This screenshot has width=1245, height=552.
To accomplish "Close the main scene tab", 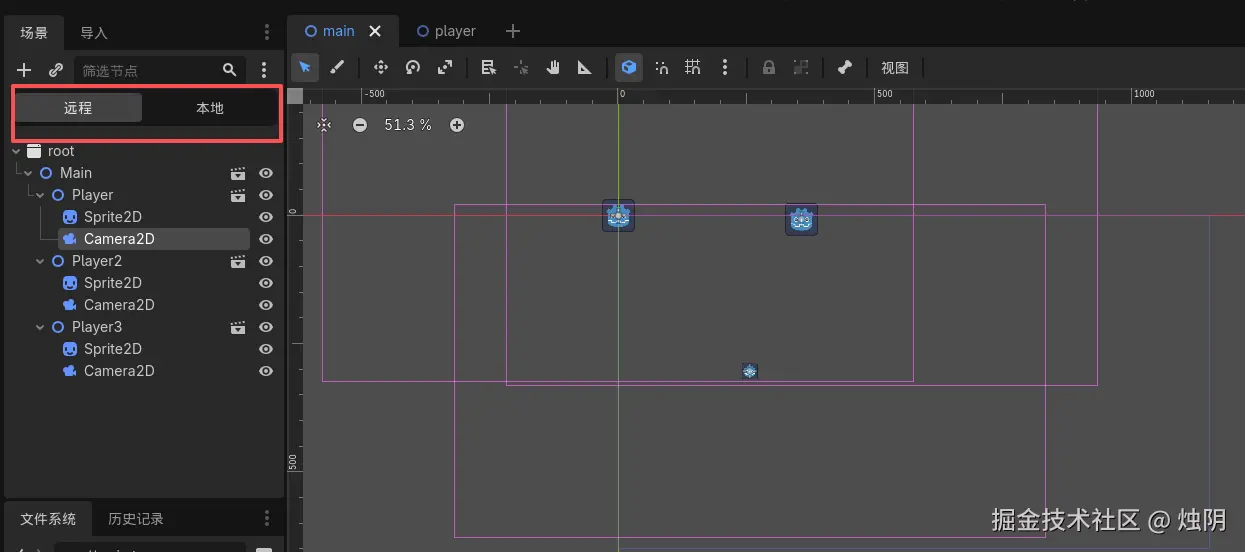I will point(375,31).
